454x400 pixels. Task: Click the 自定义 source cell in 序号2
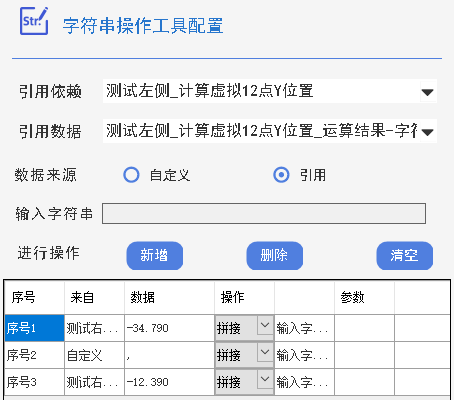click(94, 355)
